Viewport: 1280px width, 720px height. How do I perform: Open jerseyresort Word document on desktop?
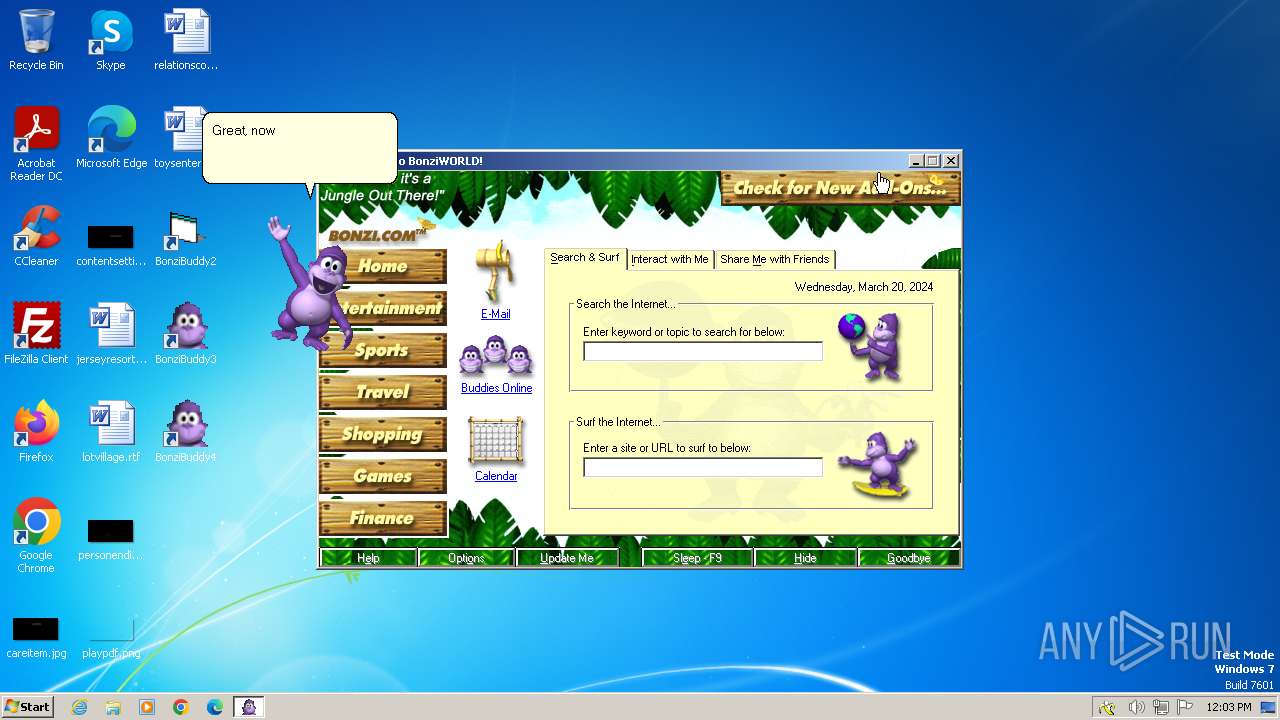[x=111, y=335]
